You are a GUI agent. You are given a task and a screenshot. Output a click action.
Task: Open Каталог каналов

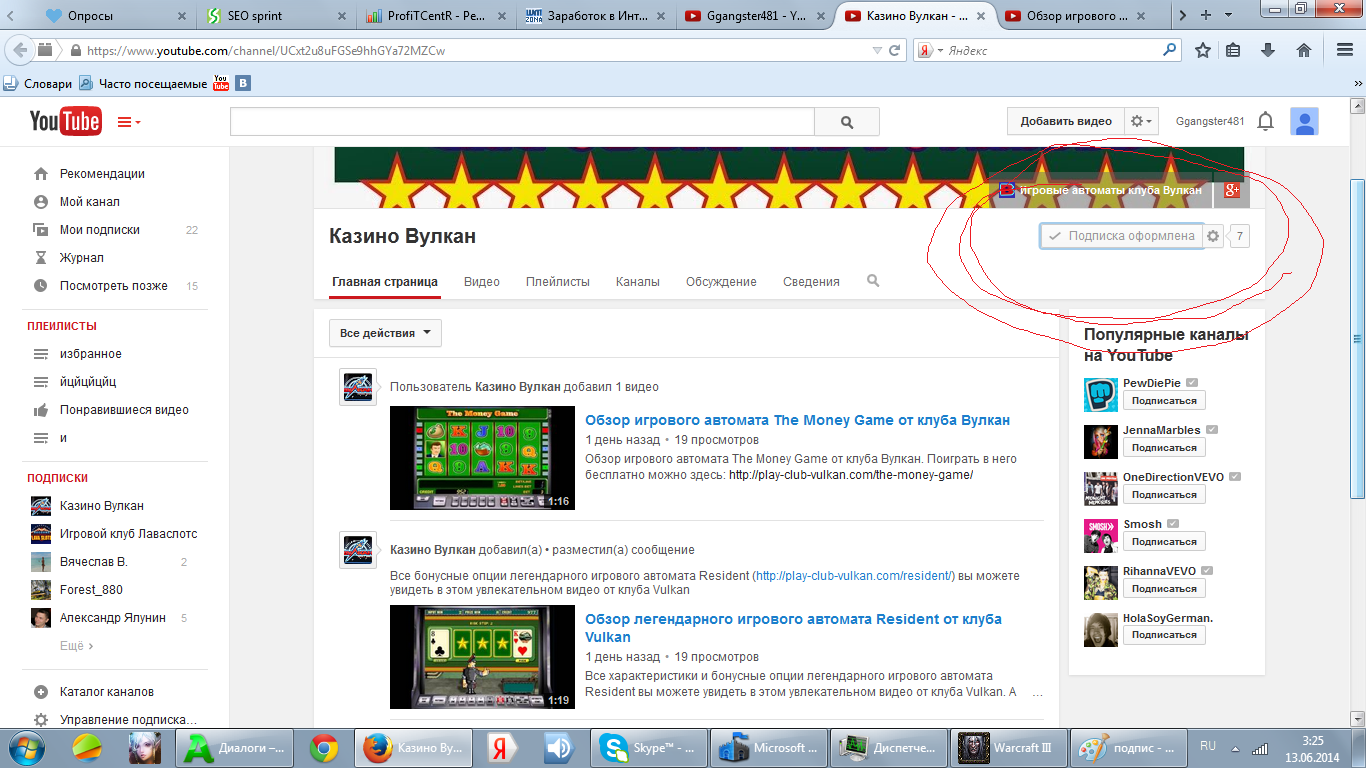[106, 692]
